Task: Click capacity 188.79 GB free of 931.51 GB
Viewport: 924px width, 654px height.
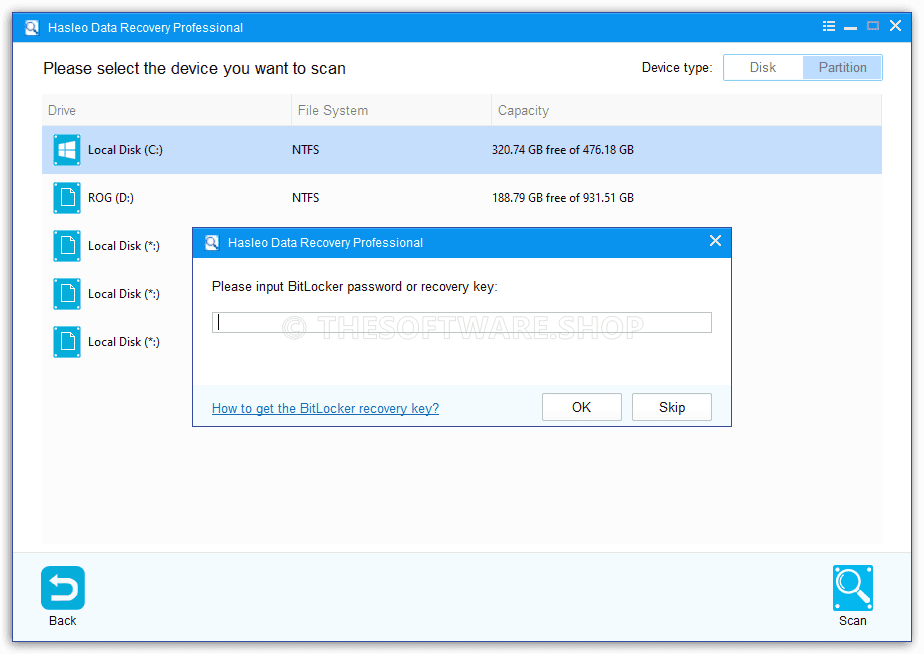Action: click(x=563, y=197)
